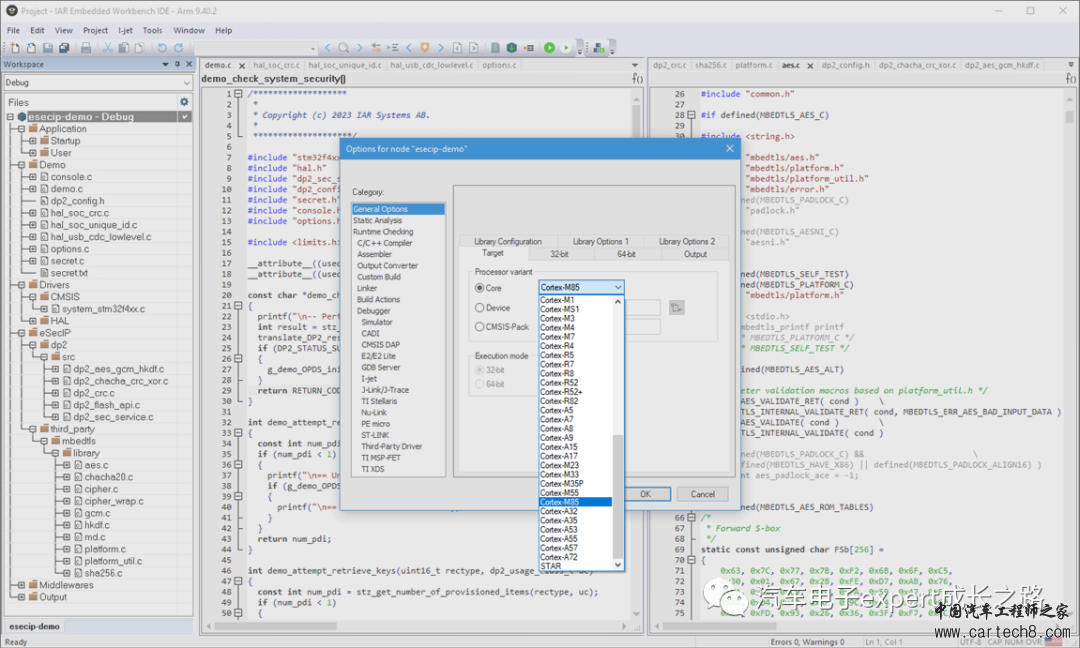Open the Project menu
The height and width of the screenshot is (648, 1080).
coord(95,30)
